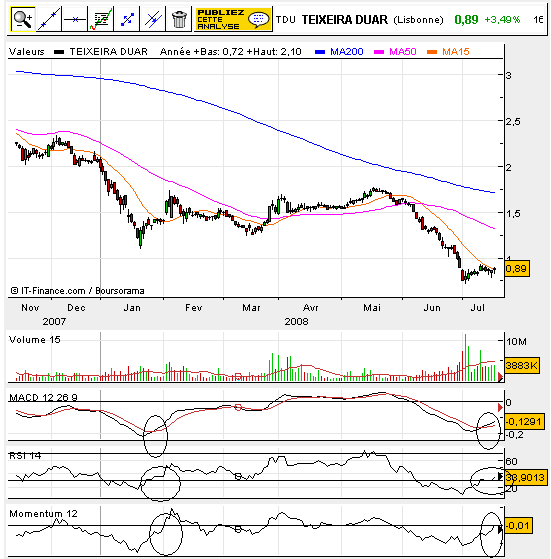
Task: Click the Jun label on the time axis
Action: coord(432,308)
